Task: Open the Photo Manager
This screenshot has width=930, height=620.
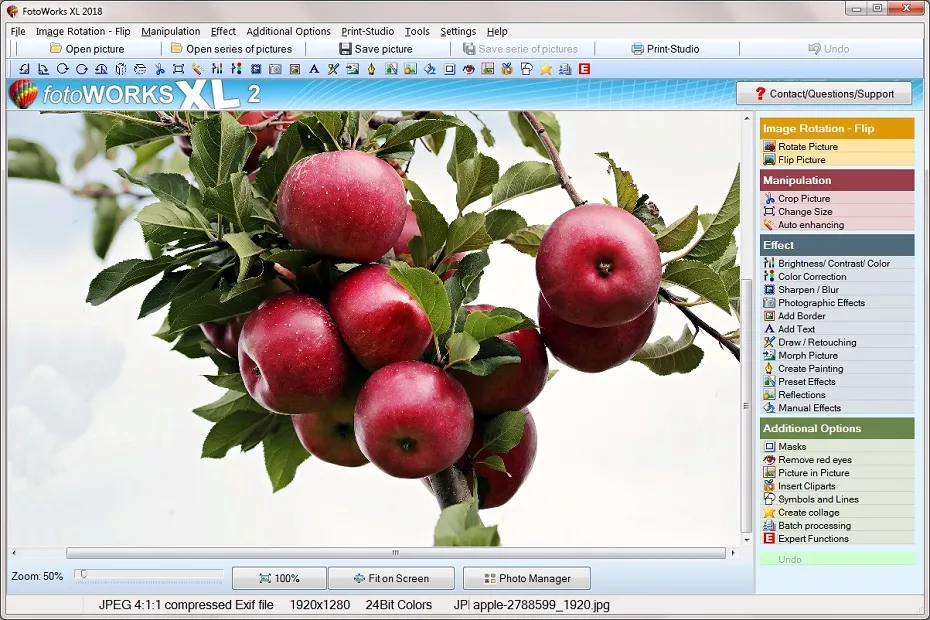Action: (x=527, y=578)
